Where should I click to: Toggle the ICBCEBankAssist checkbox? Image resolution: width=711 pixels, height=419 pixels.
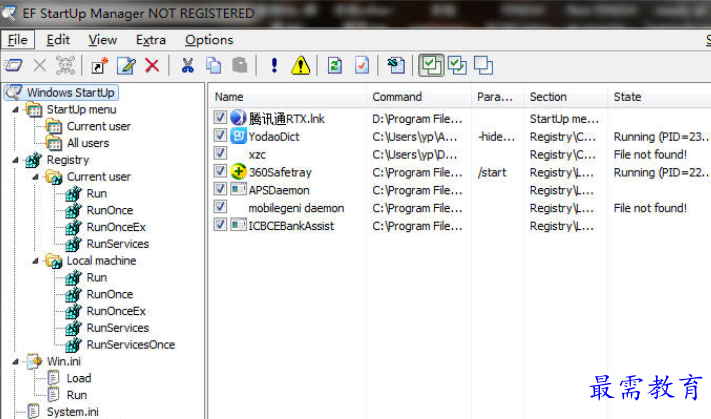[220, 224]
